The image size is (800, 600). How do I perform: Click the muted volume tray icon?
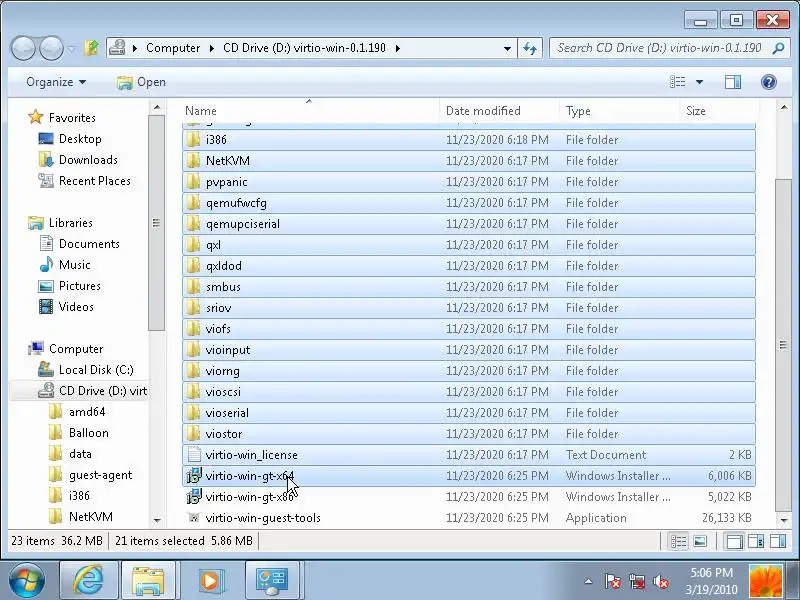(661, 581)
